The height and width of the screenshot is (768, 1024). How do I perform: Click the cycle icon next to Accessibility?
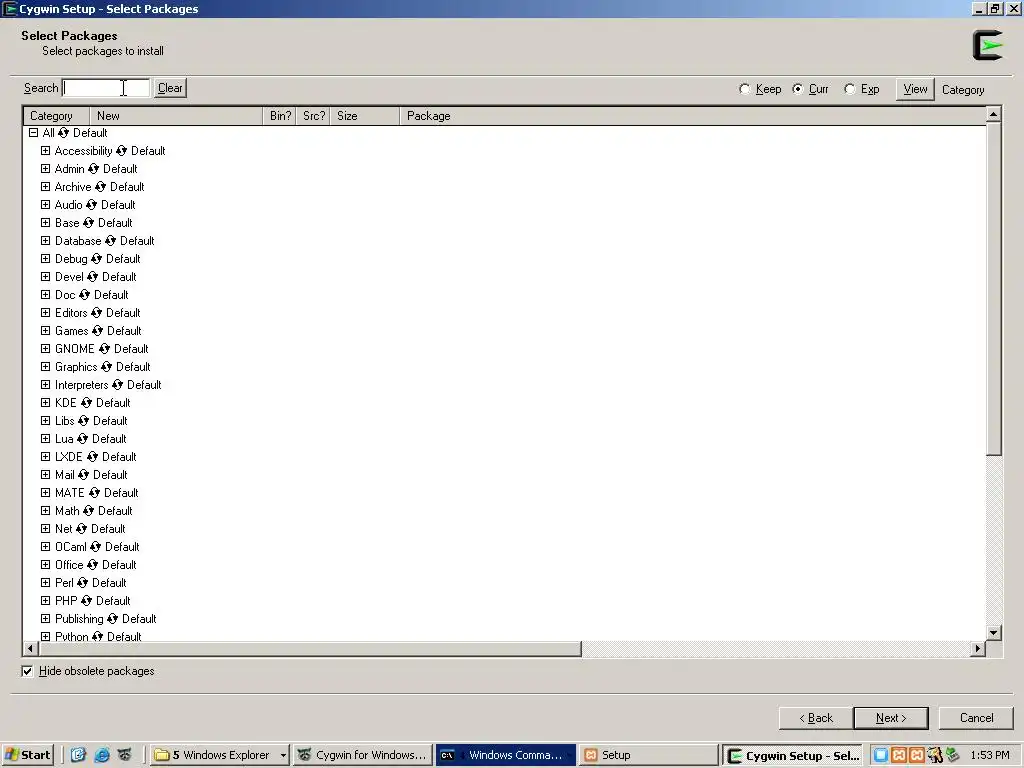[121, 151]
